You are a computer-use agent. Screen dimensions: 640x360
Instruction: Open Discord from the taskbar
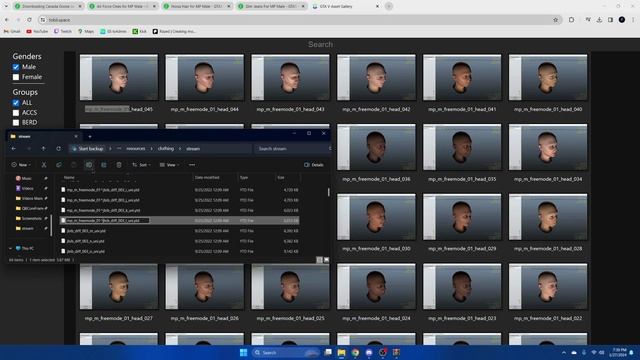click(369, 352)
